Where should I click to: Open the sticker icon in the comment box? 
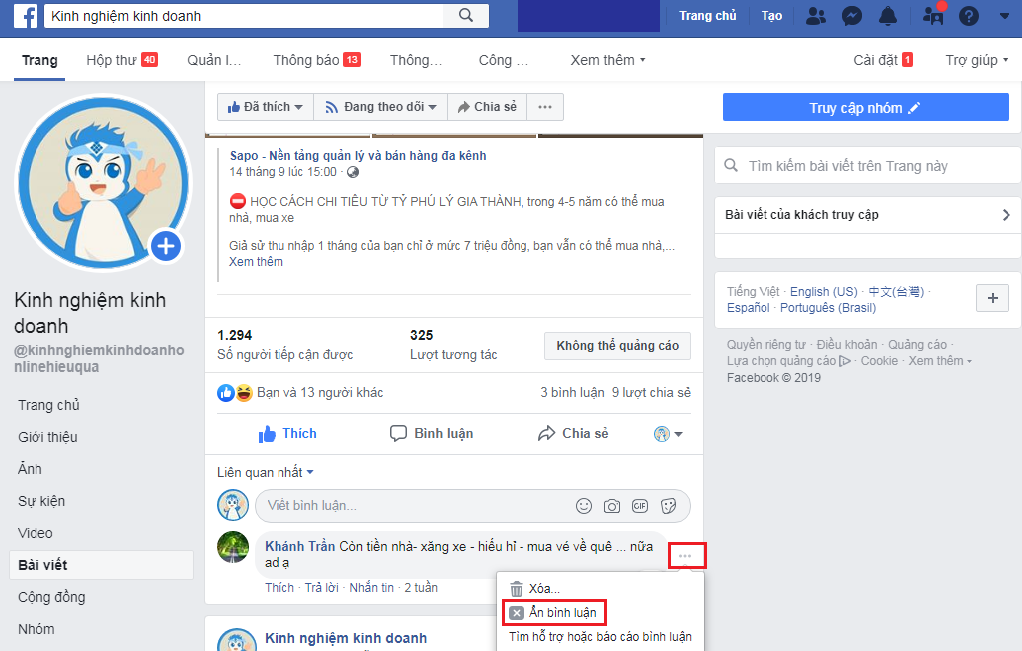[x=668, y=506]
